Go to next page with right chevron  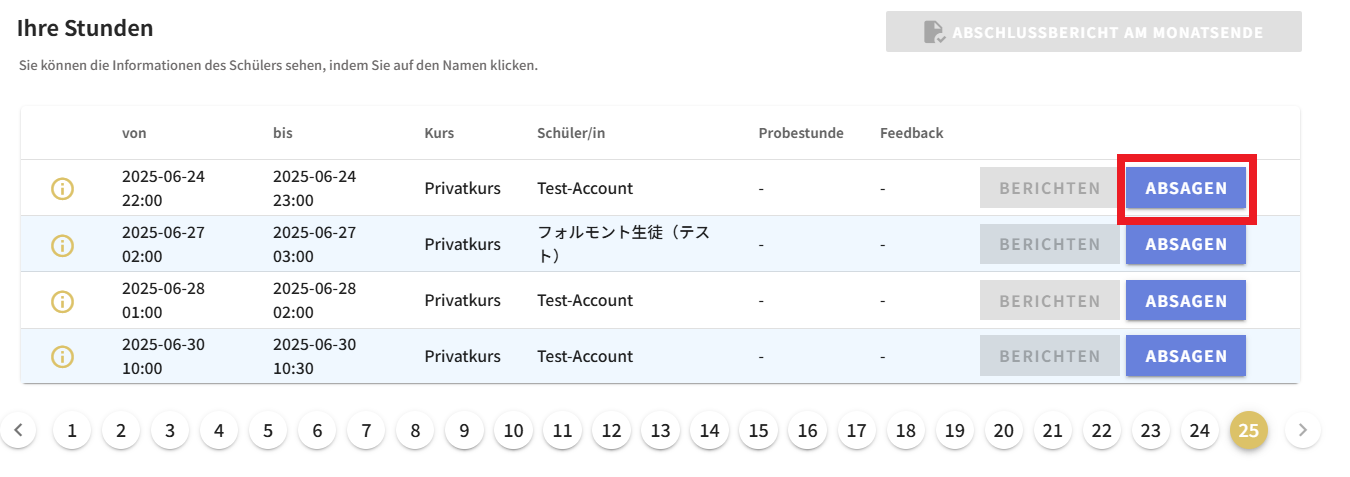tap(1302, 431)
